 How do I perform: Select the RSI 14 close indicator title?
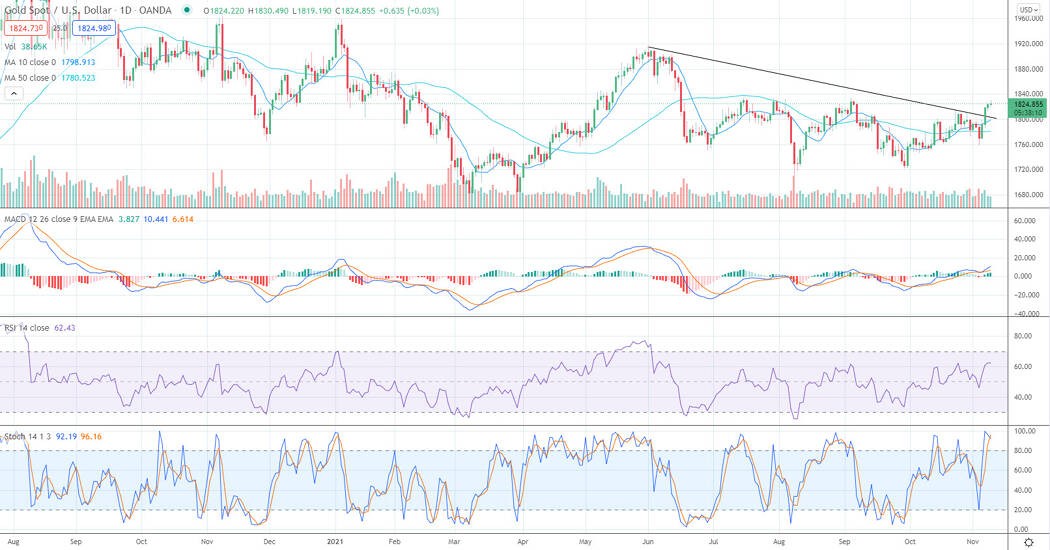(x=27, y=328)
